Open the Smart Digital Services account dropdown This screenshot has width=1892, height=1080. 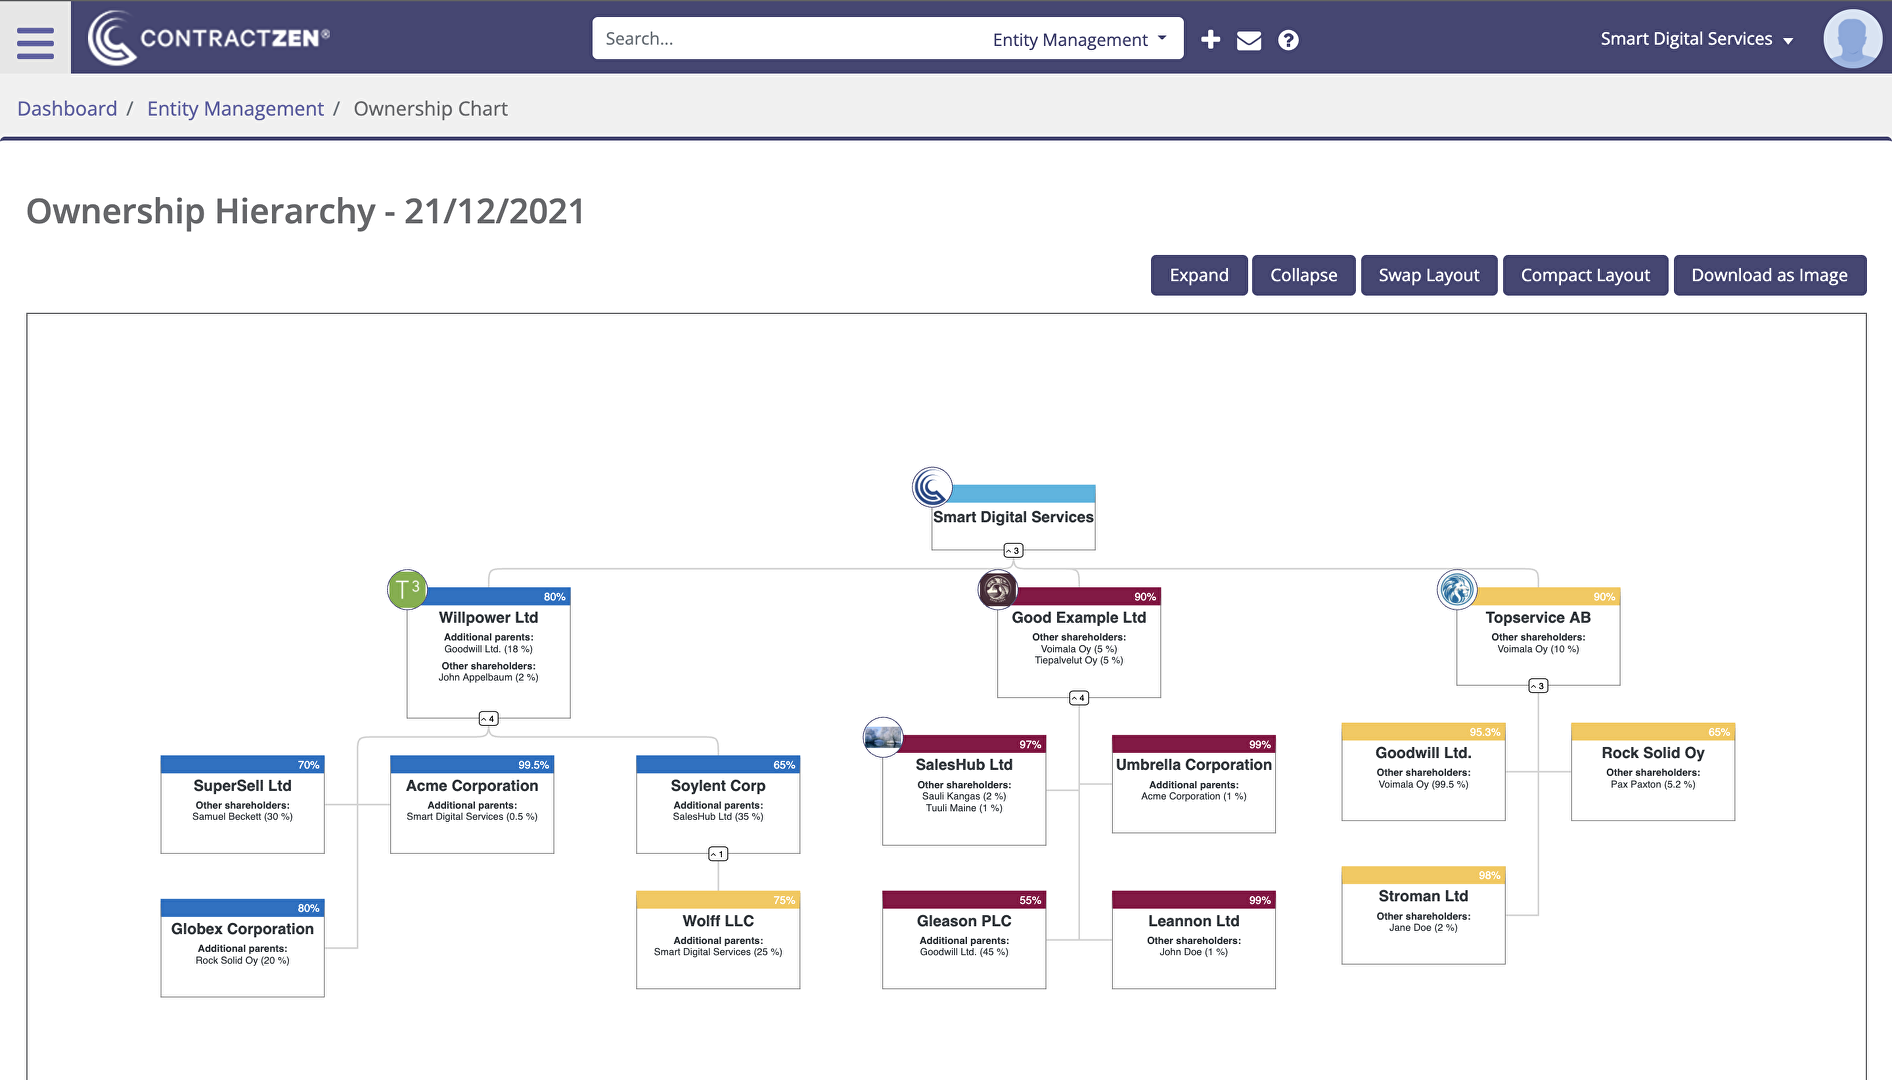pyautogui.click(x=1696, y=39)
